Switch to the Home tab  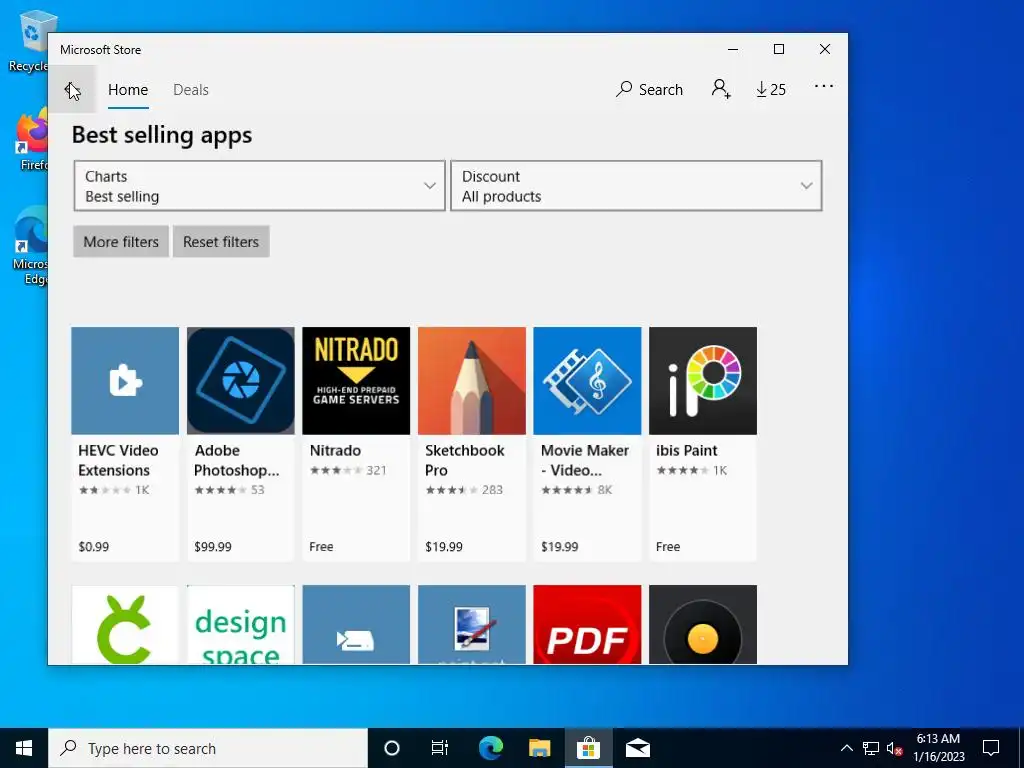point(128,89)
